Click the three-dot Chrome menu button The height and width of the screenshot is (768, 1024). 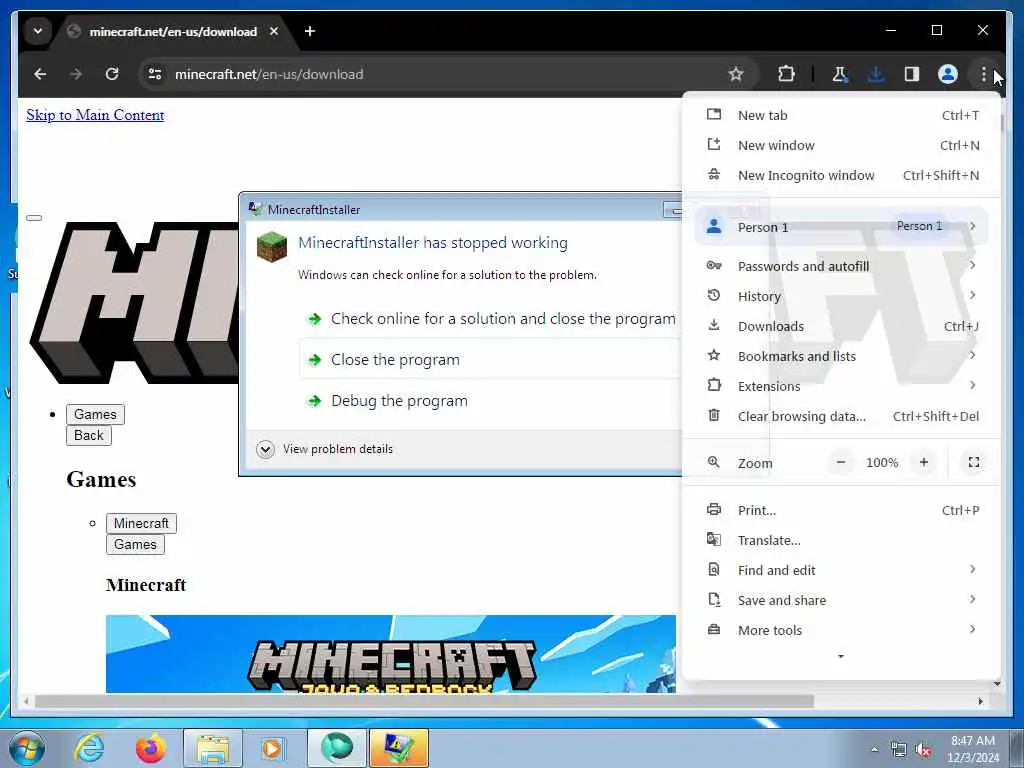[x=984, y=74]
